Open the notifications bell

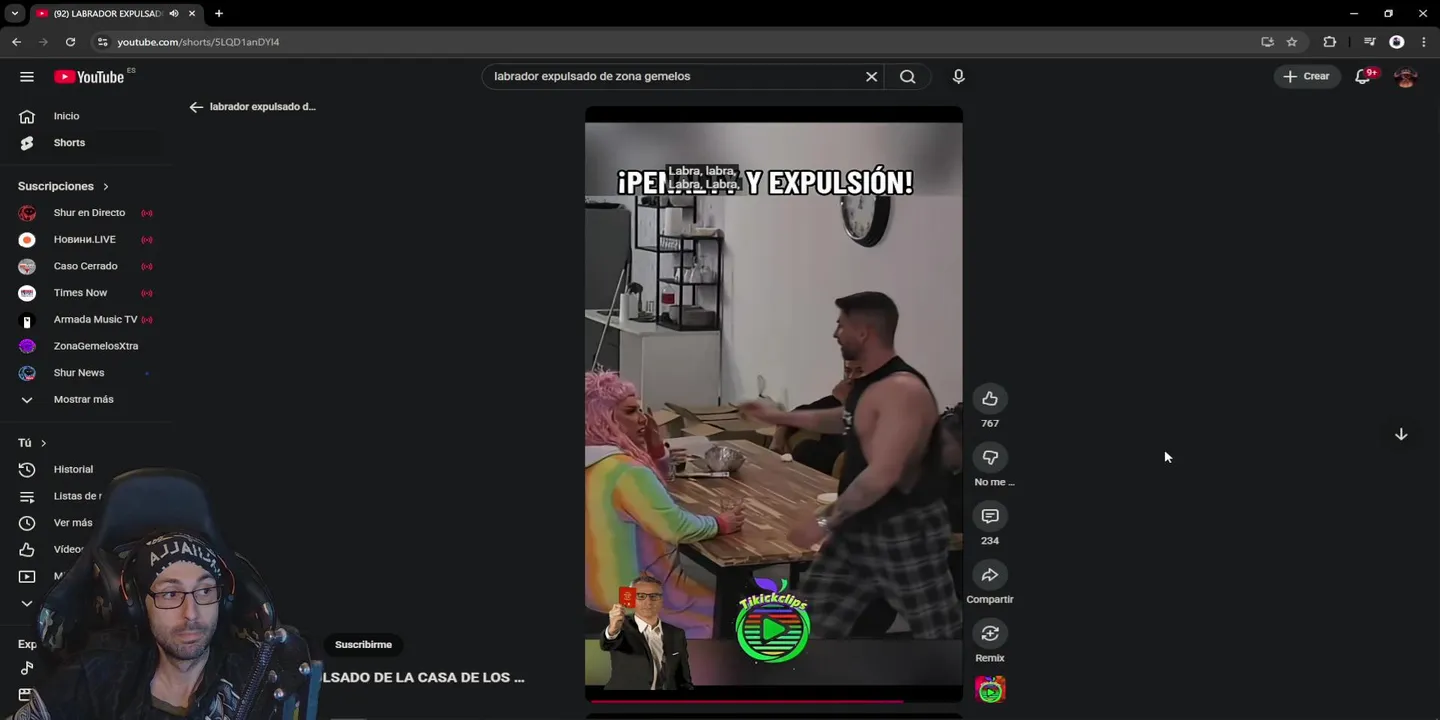[x=1363, y=77]
